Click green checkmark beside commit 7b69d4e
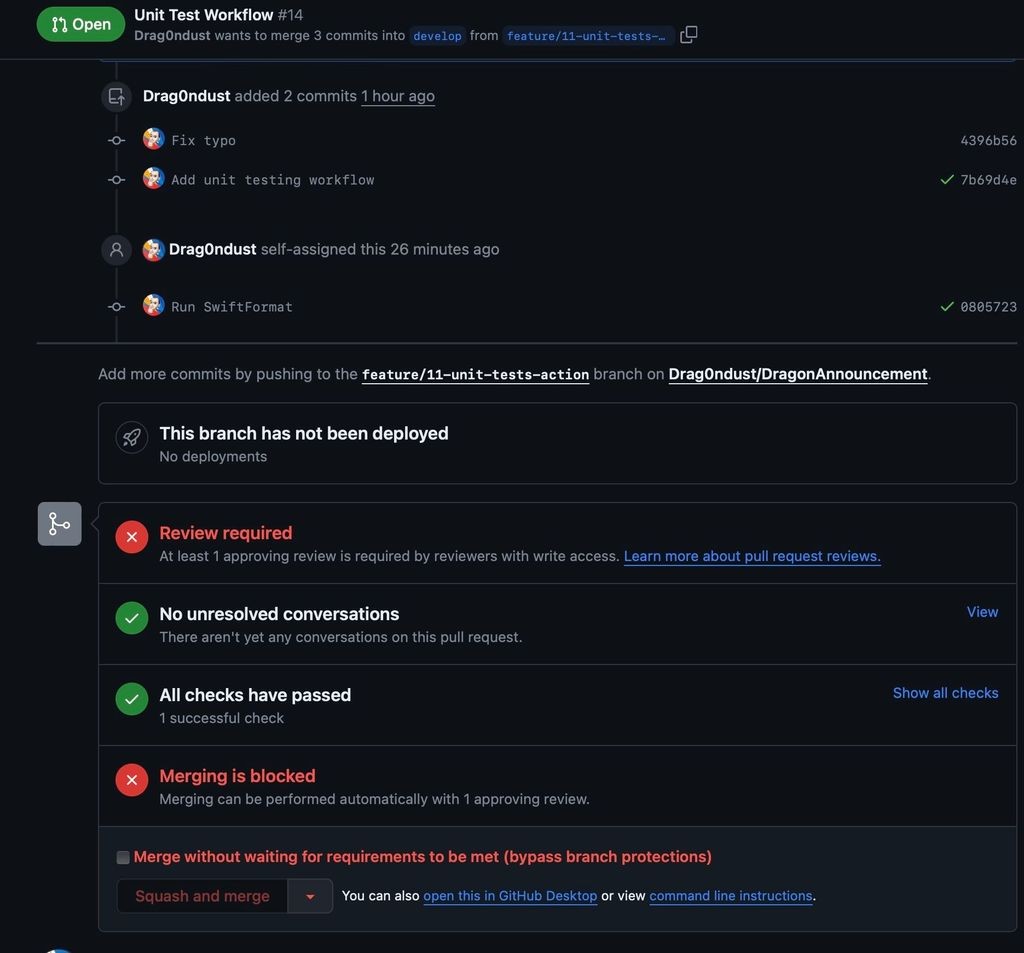This screenshot has height=953, width=1024. click(x=947, y=180)
